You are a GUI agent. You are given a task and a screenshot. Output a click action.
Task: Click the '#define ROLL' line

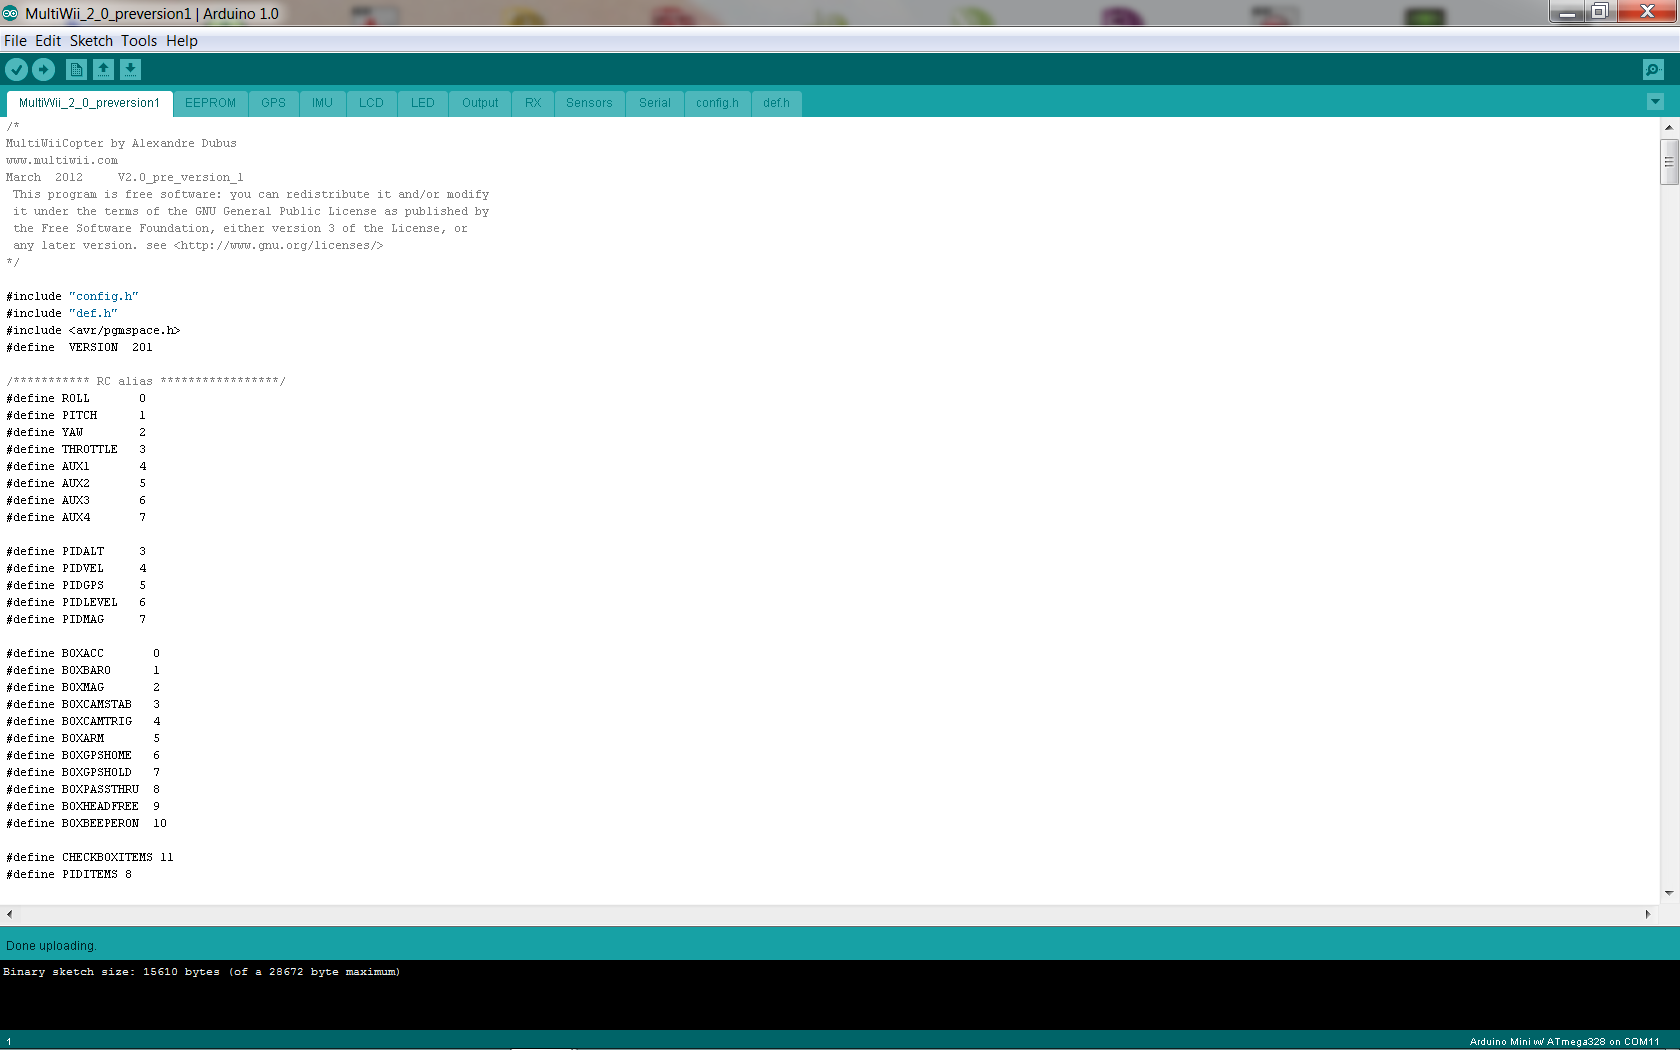point(76,398)
